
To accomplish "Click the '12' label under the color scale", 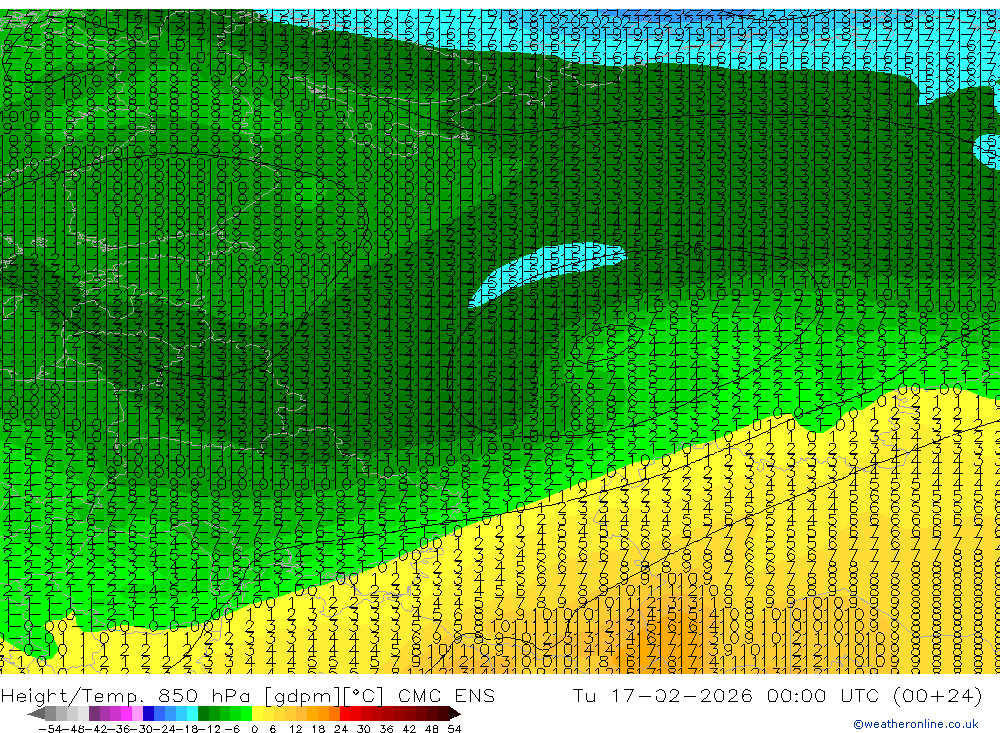I will [296, 729].
